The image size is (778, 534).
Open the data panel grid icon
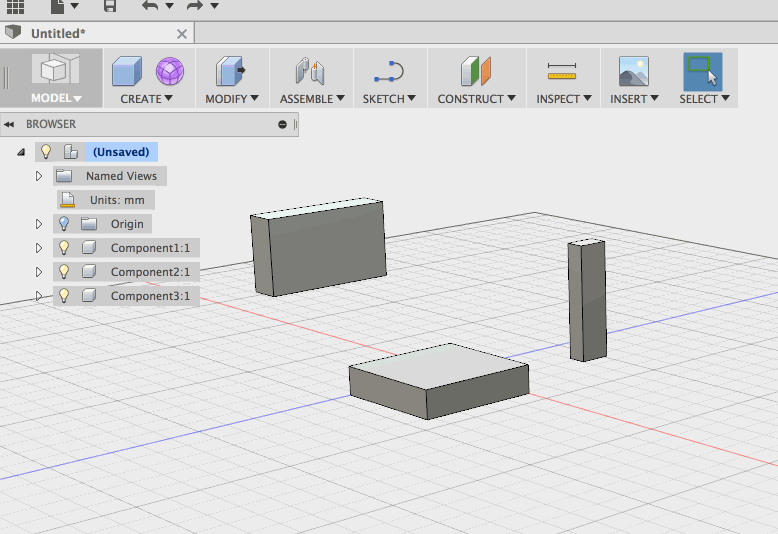pyautogui.click(x=15, y=6)
